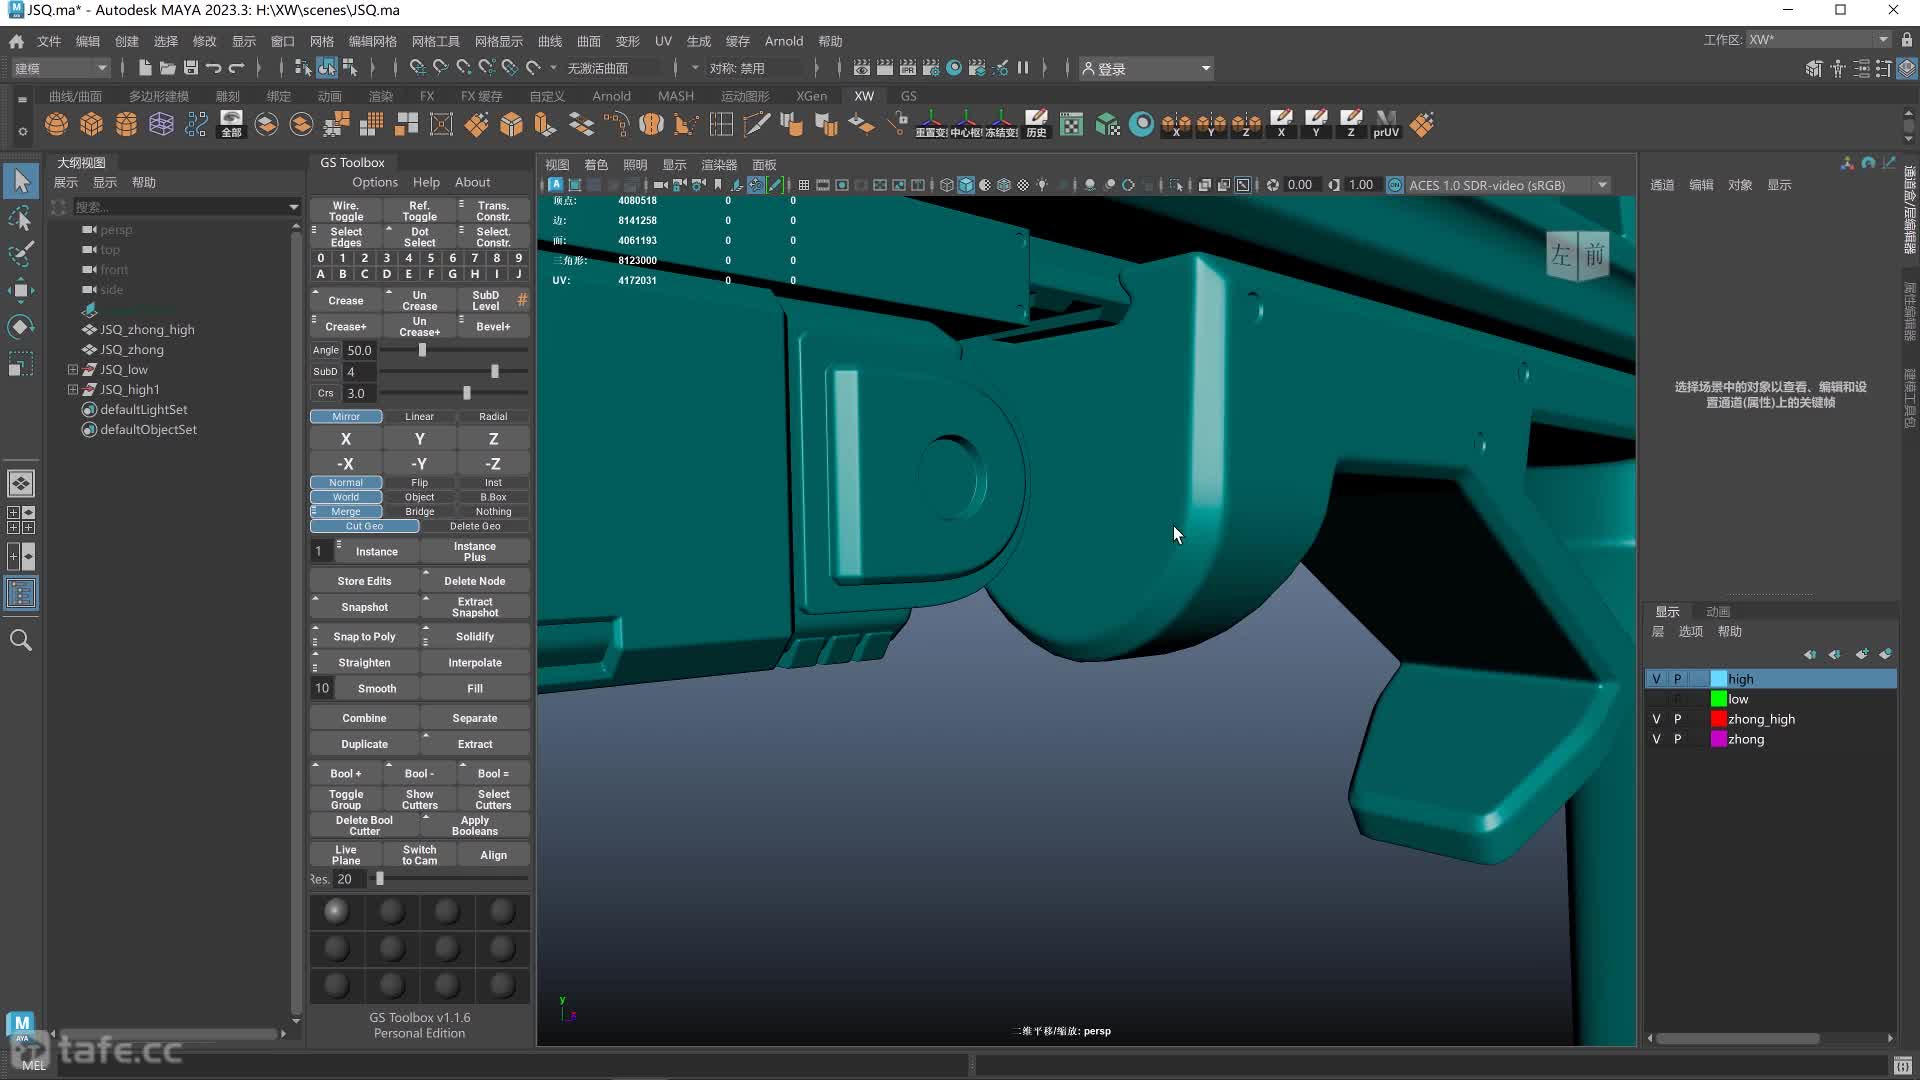Toggle visibility V of high layer
Image resolution: width=1920 pixels, height=1080 pixels.
(x=1656, y=679)
